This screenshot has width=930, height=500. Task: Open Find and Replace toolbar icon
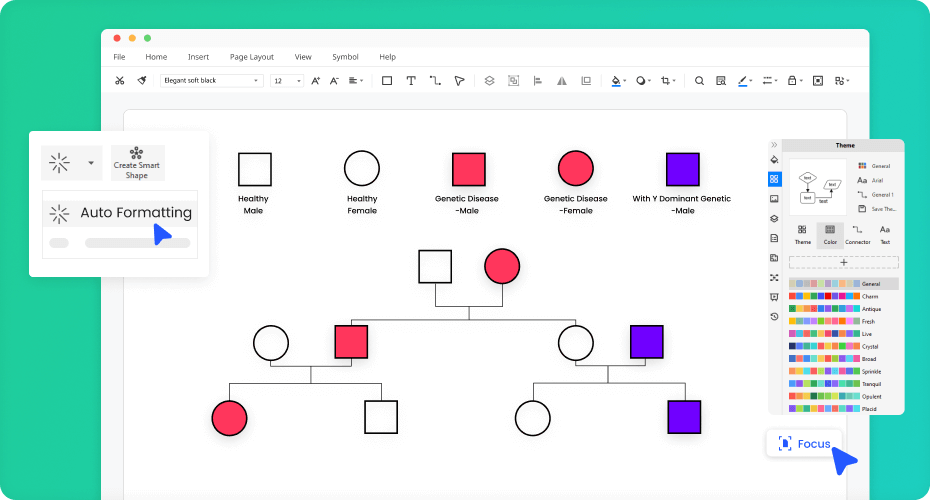tap(721, 81)
